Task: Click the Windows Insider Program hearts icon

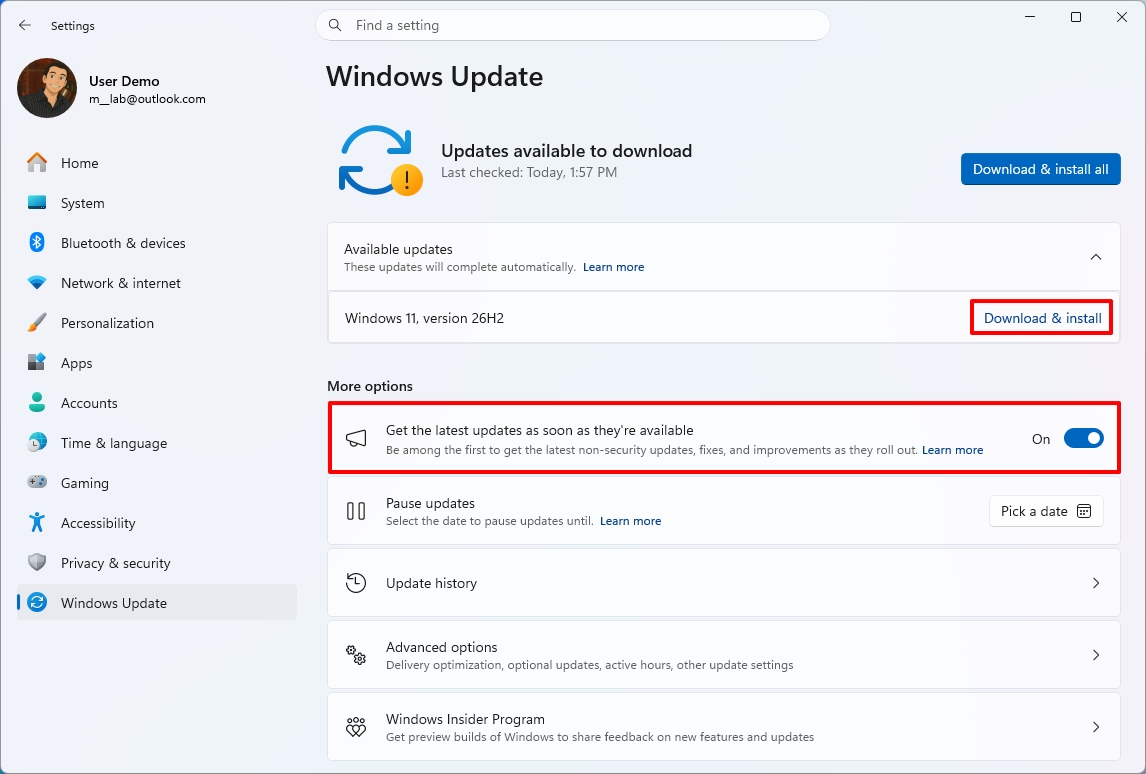Action: point(356,726)
